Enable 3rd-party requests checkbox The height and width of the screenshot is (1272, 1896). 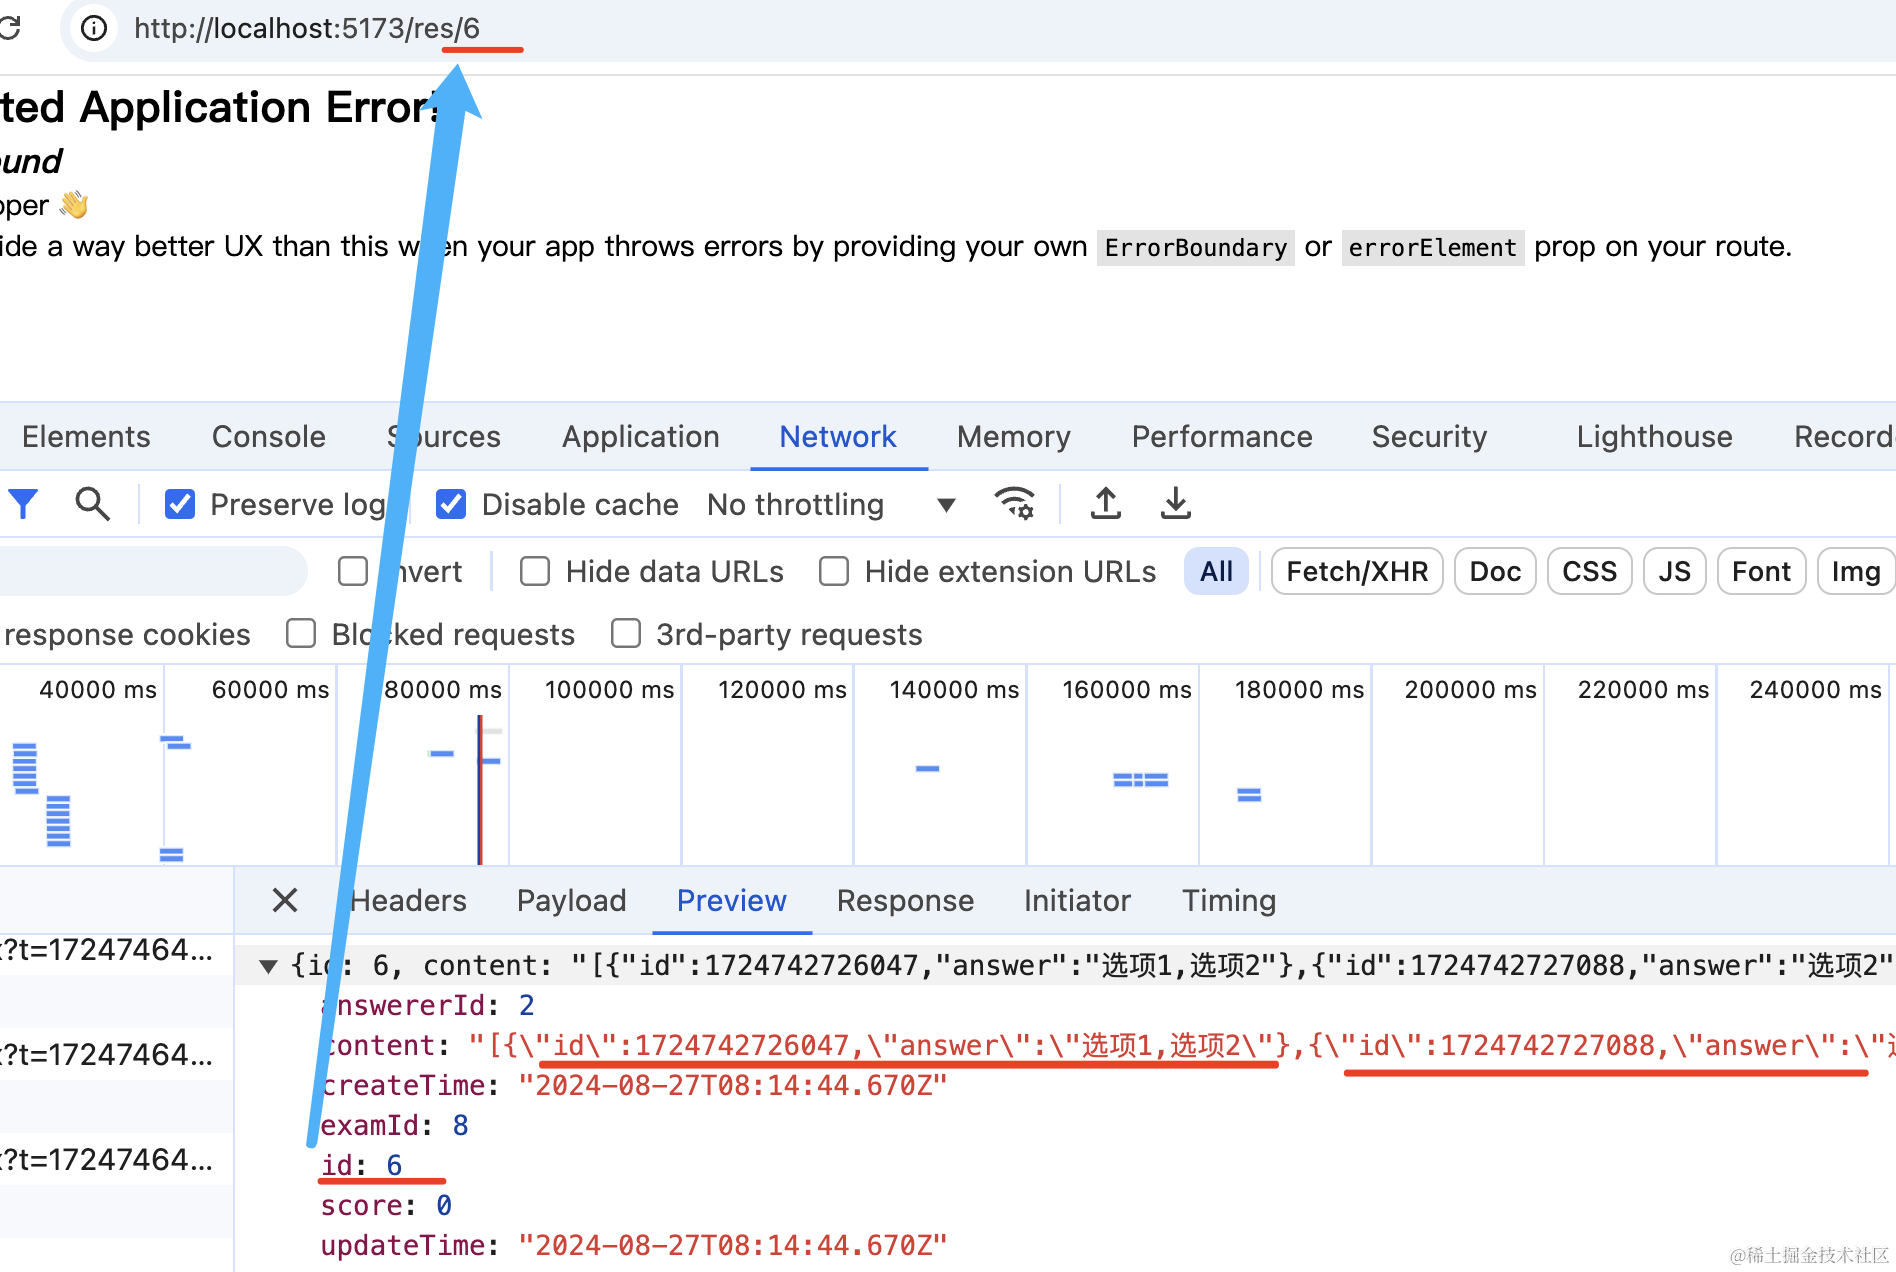point(626,633)
